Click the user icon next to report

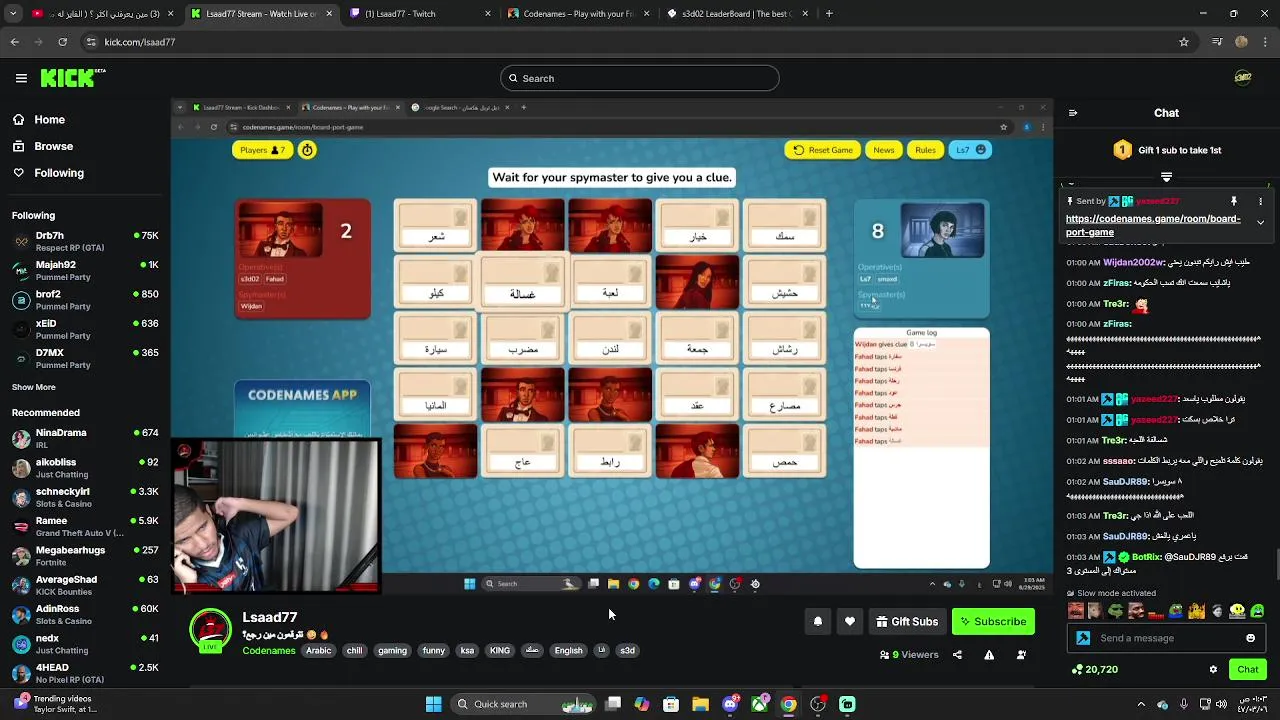coord(1021,655)
